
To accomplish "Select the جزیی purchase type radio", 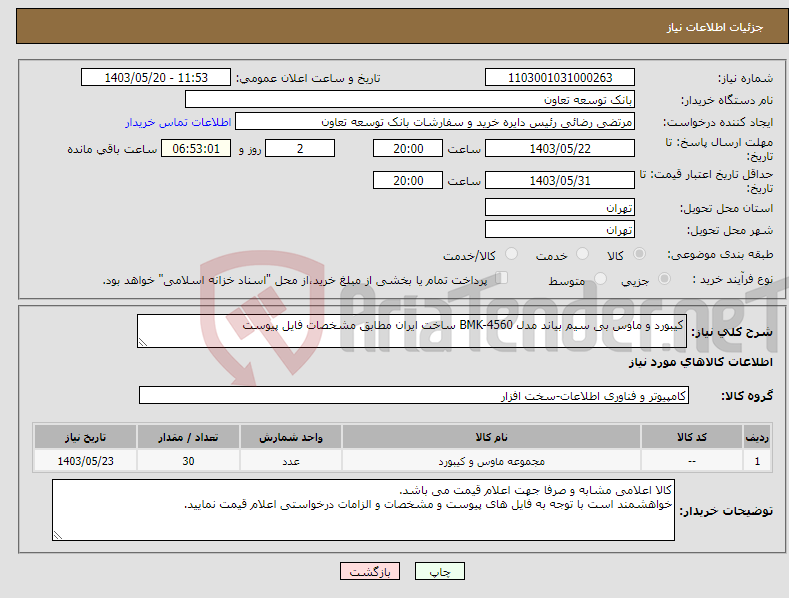I will tap(664, 278).
